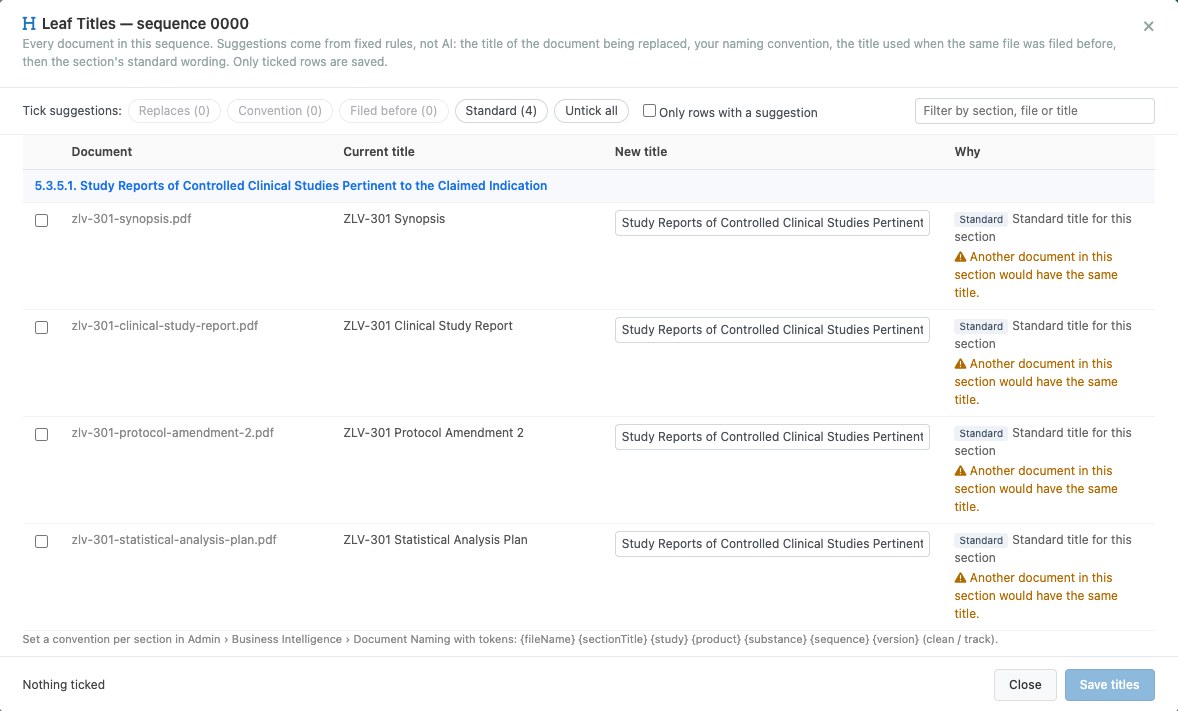Click current title ZLV-301 Statistical Analysis Plan
The width and height of the screenshot is (1178, 711).
pos(436,540)
